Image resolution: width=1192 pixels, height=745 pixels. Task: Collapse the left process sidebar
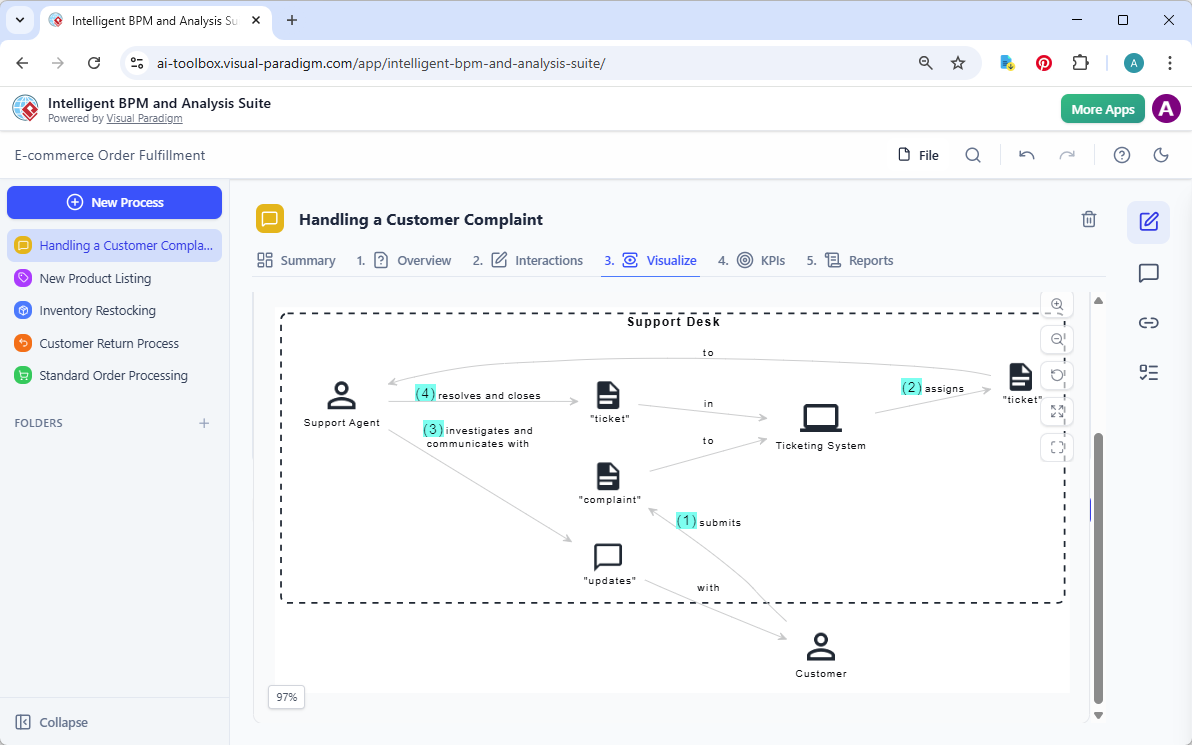point(51,721)
